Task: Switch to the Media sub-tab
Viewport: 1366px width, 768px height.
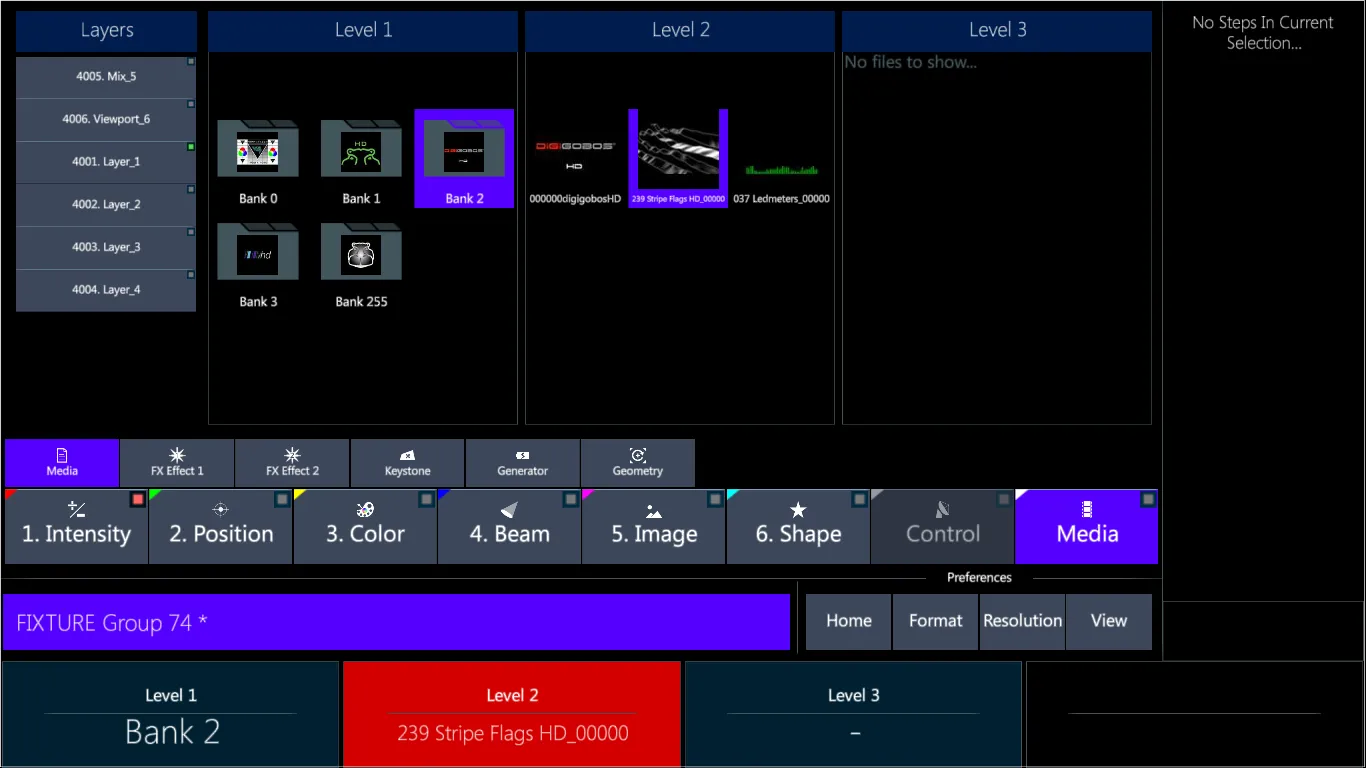Action: pyautogui.click(x=62, y=463)
